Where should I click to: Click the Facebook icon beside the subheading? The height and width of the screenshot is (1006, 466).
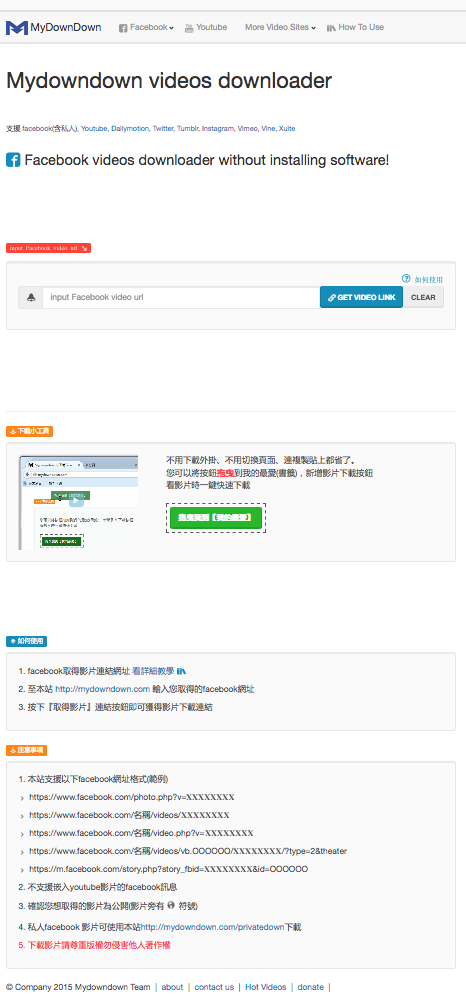[13, 160]
